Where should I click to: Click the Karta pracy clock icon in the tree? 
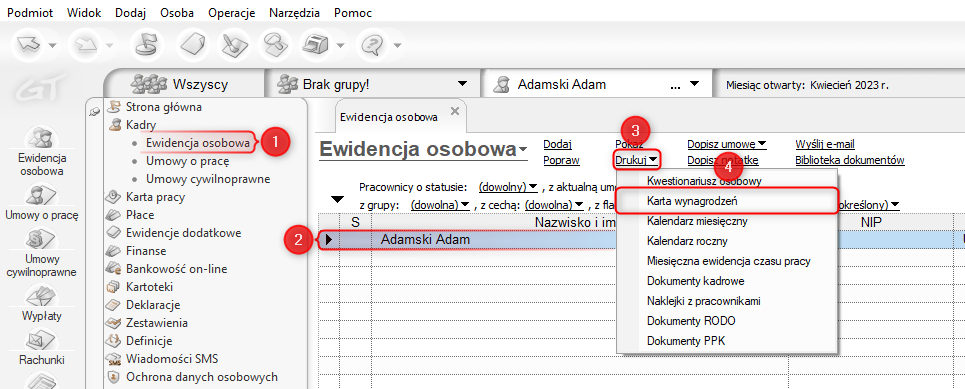point(114,198)
